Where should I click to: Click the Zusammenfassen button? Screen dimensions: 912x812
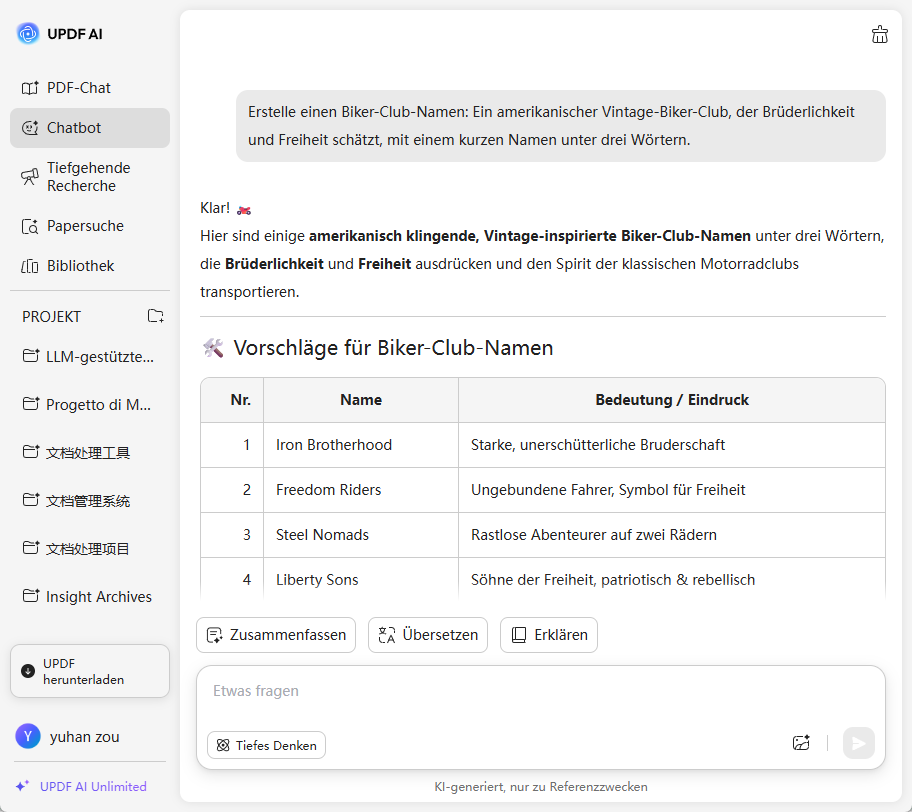point(276,635)
